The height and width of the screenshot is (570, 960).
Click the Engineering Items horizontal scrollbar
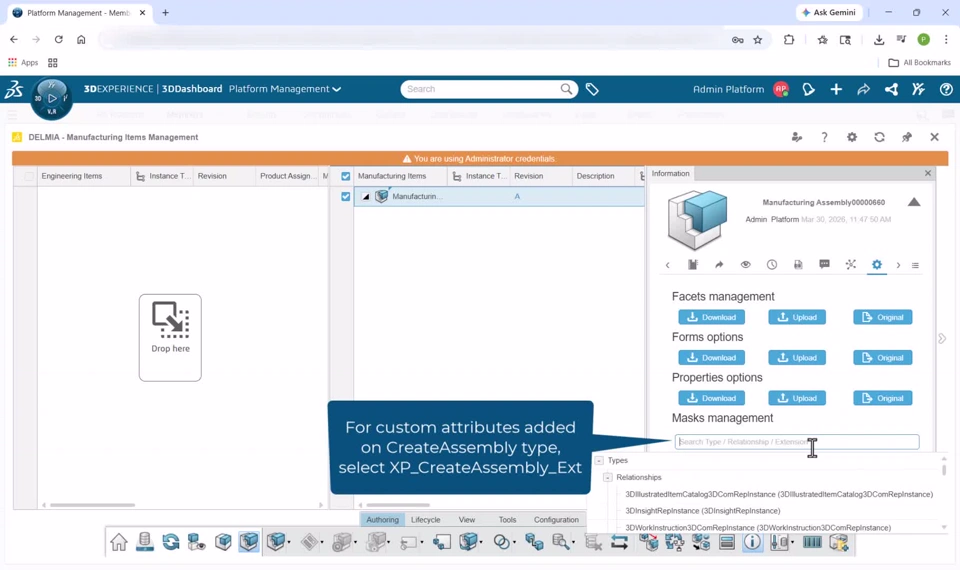(x=92, y=505)
